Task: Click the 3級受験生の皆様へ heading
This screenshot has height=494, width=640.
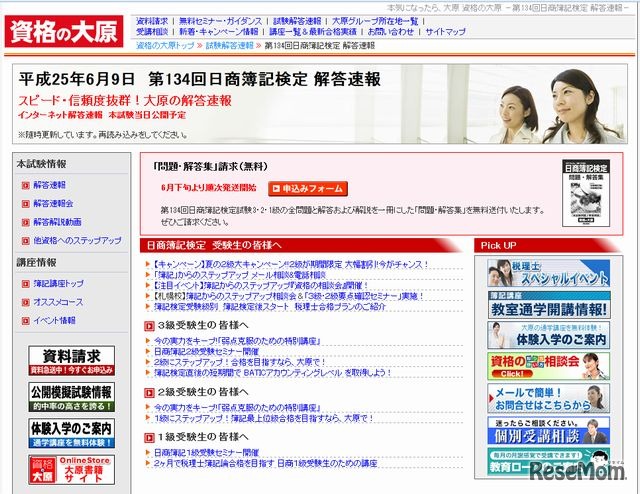Action: click(203, 325)
